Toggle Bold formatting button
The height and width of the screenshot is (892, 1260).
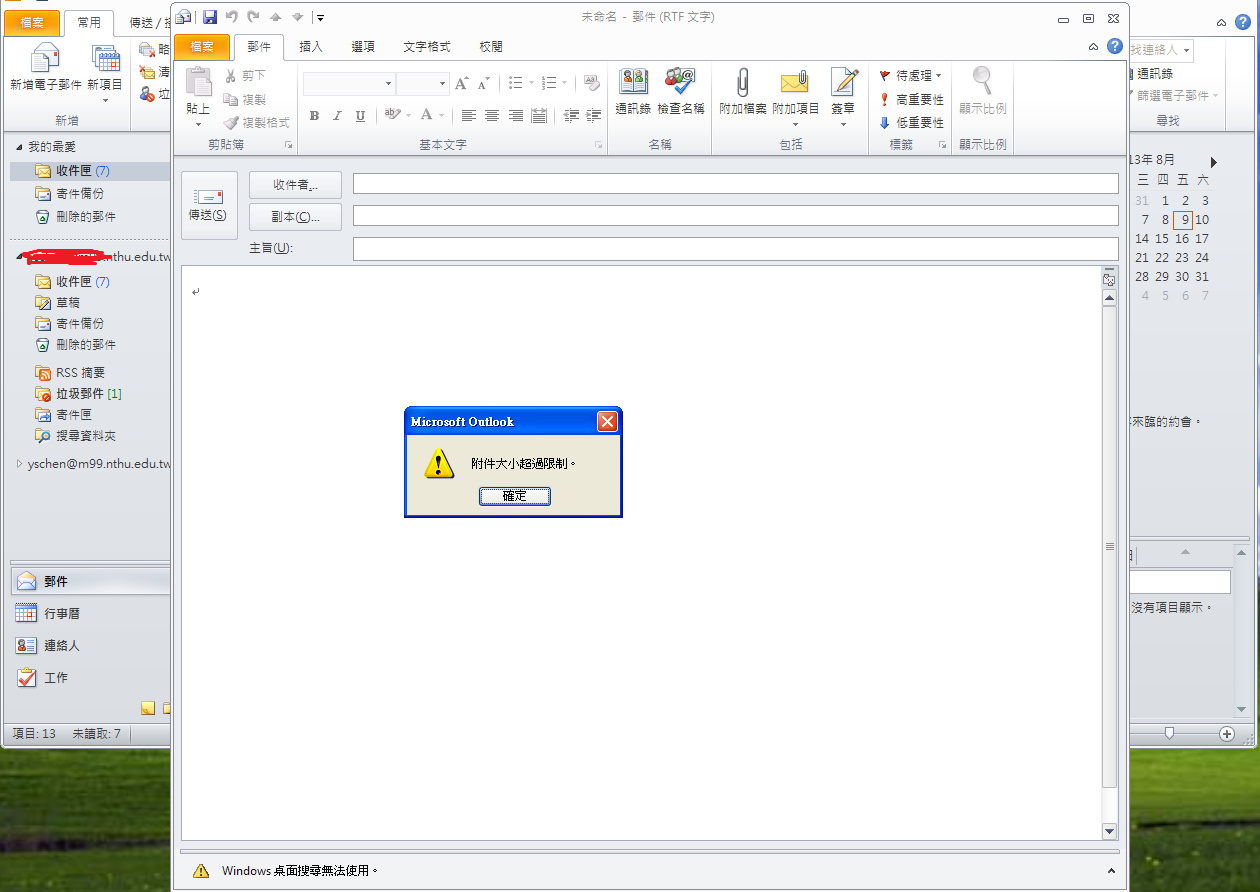tap(314, 116)
